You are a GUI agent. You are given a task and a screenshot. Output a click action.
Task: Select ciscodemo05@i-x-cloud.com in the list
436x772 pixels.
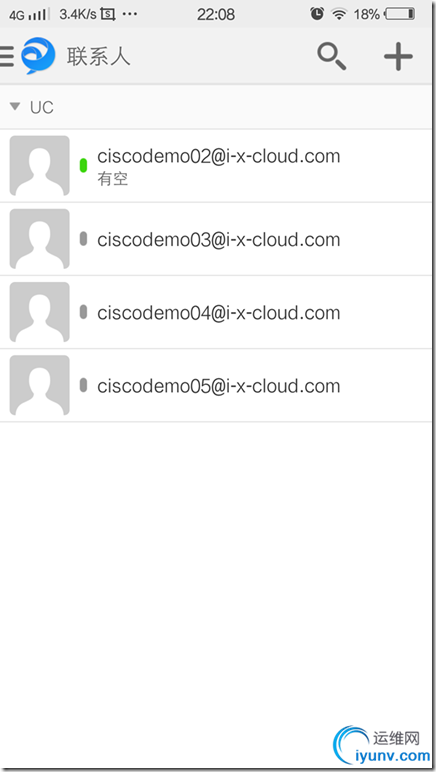click(x=216, y=386)
